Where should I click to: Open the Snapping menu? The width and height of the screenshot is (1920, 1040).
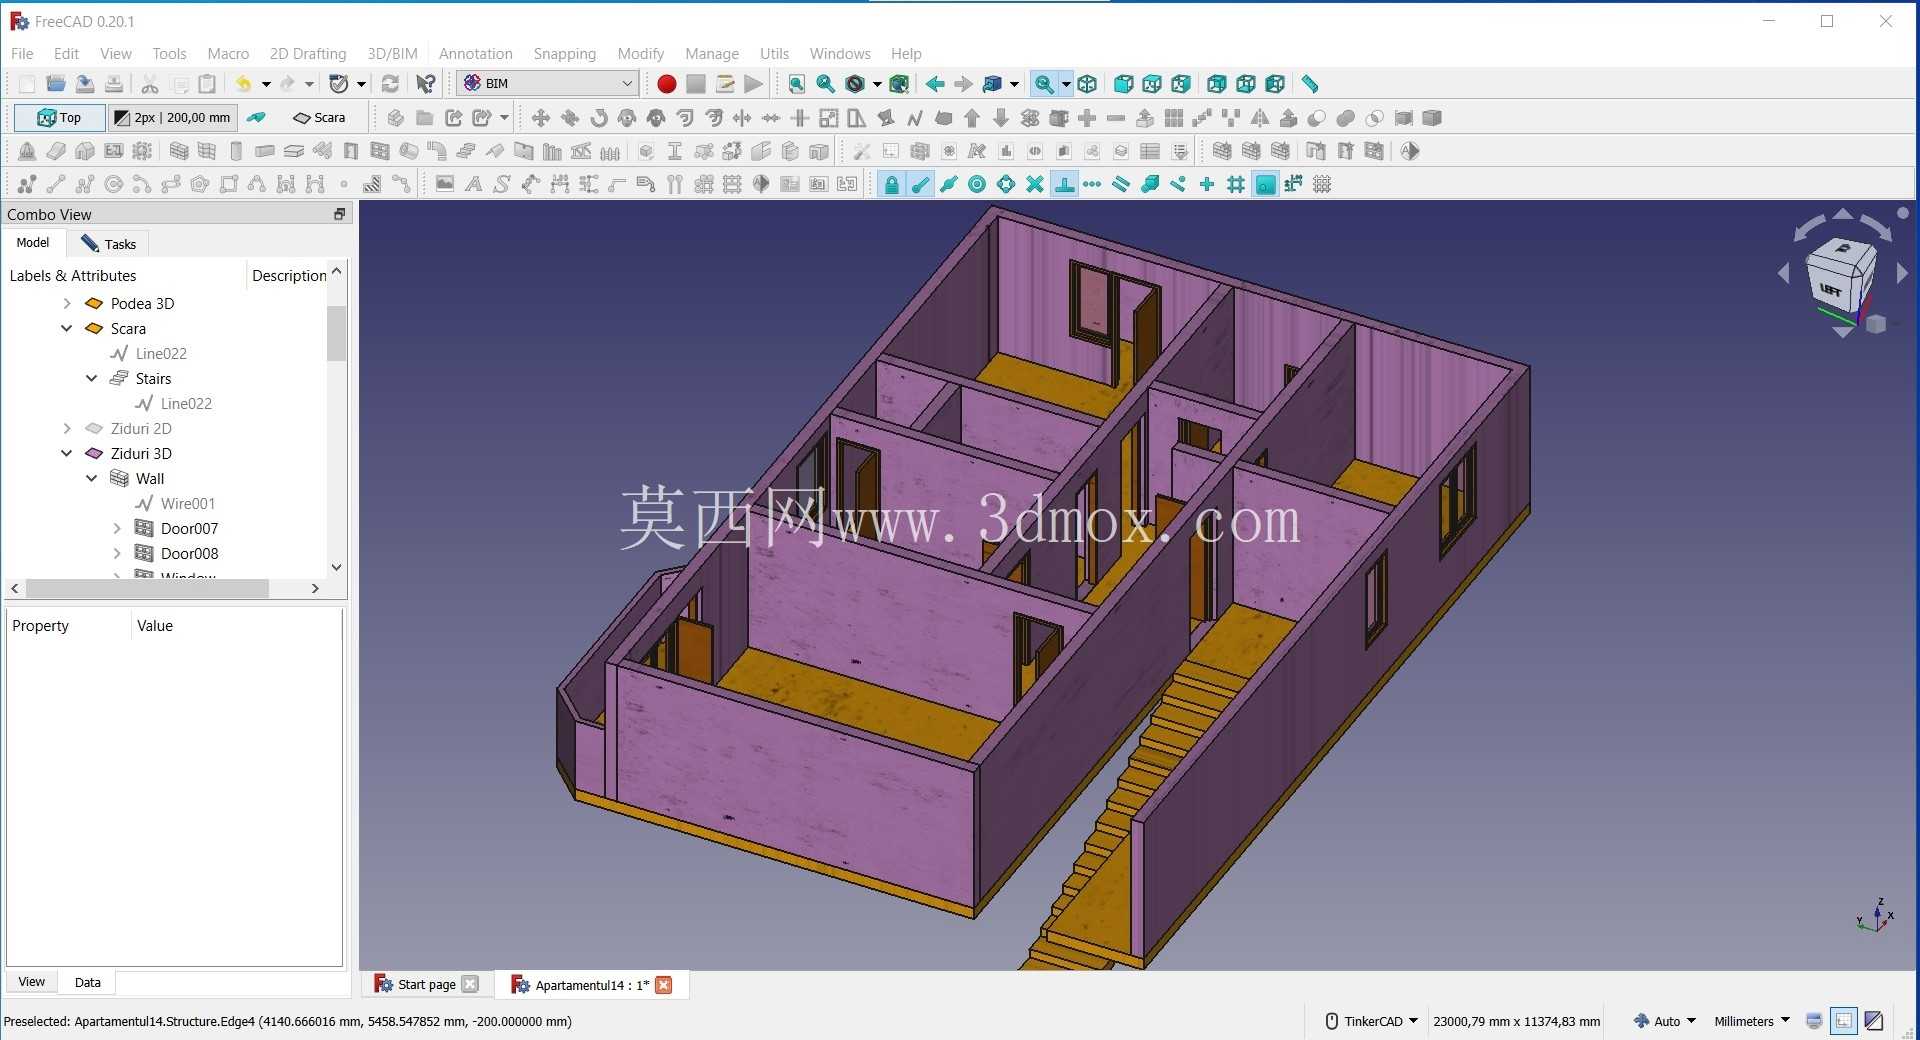tap(564, 54)
